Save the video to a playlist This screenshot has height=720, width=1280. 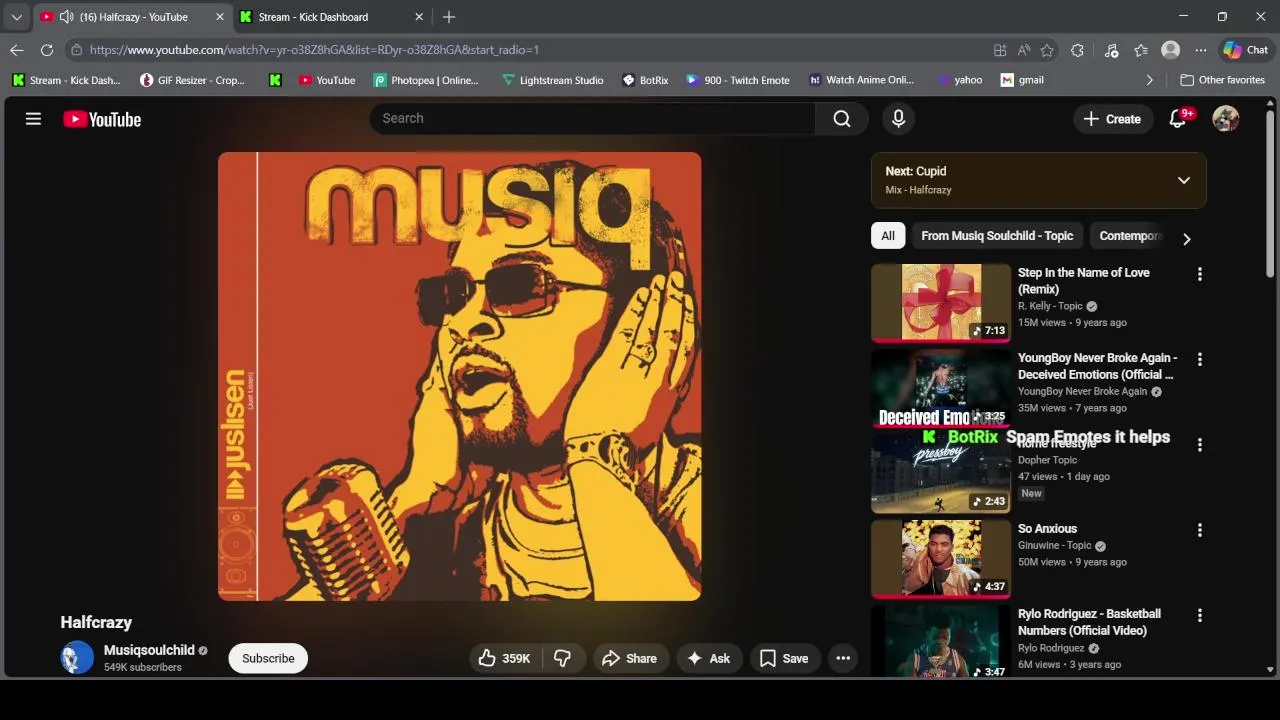(784, 658)
